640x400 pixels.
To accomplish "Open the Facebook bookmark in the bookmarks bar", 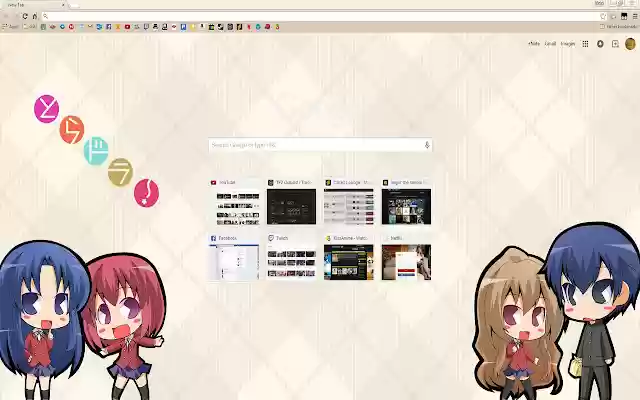I will (x=109, y=27).
